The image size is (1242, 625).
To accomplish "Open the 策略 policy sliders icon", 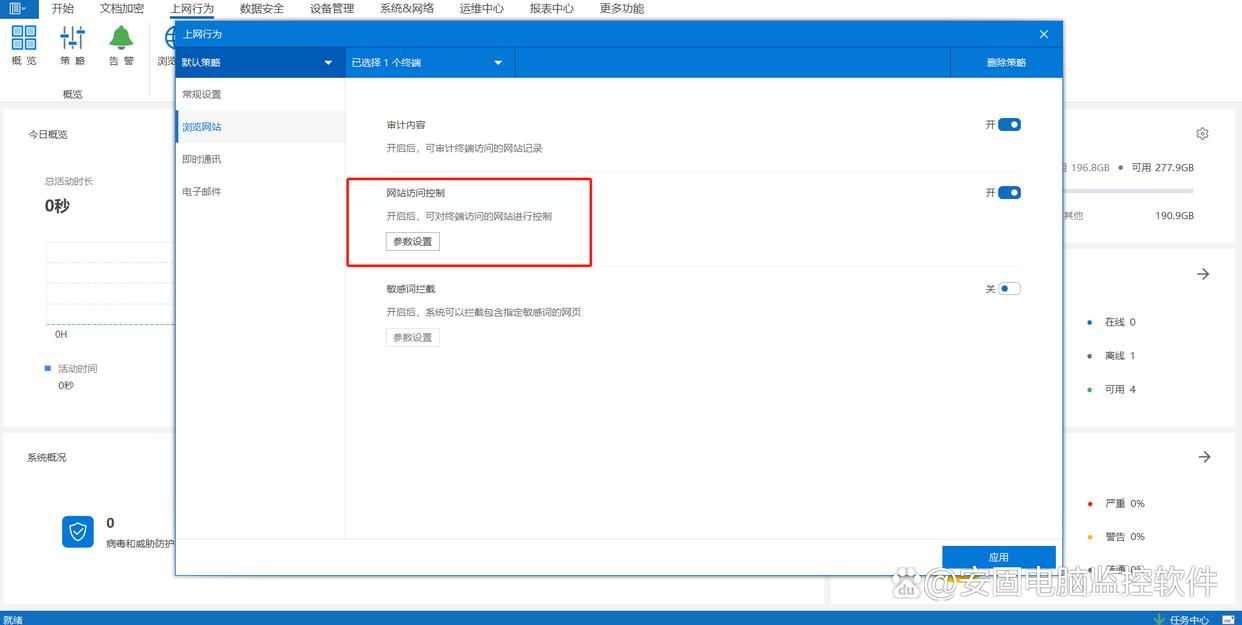I will [x=73, y=38].
